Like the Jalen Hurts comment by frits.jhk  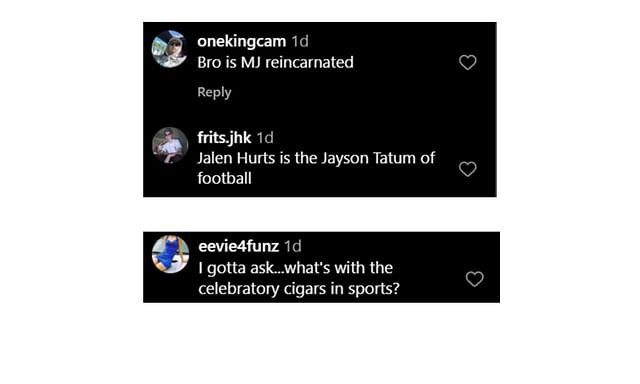pyautogui.click(x=467, y=169)
